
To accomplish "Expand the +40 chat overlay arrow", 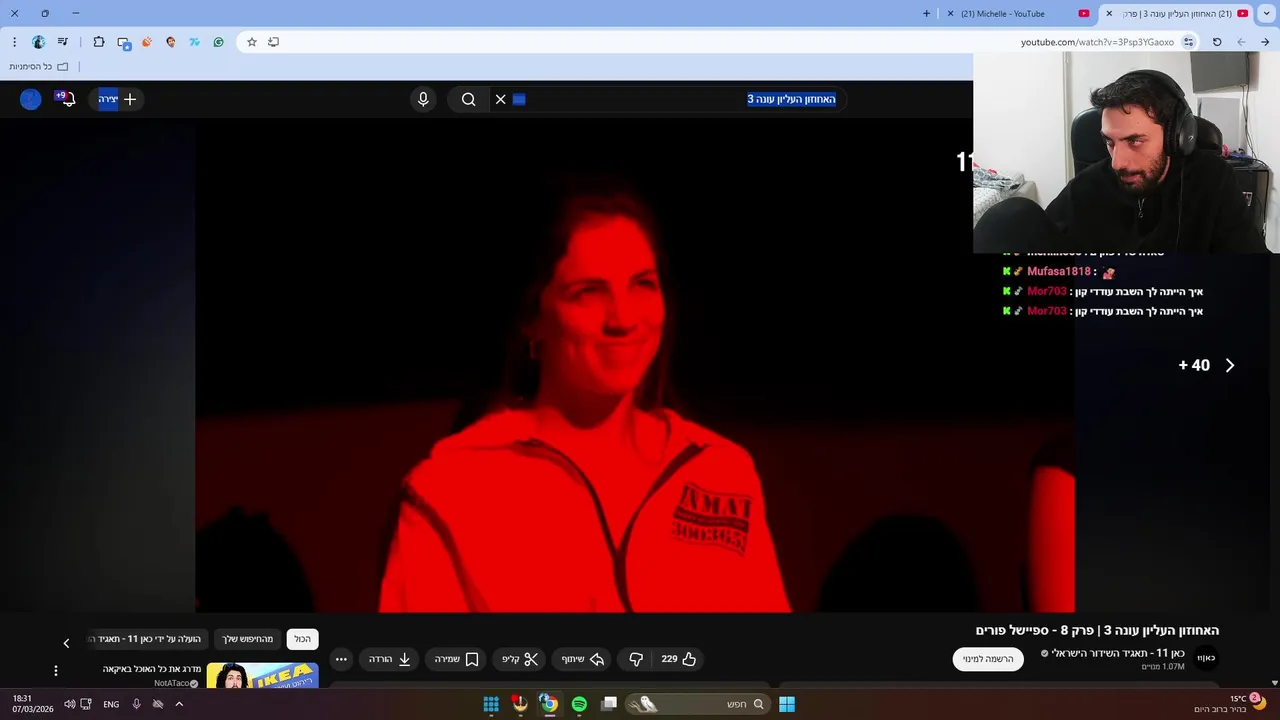I will click(x=1230, y=365).
